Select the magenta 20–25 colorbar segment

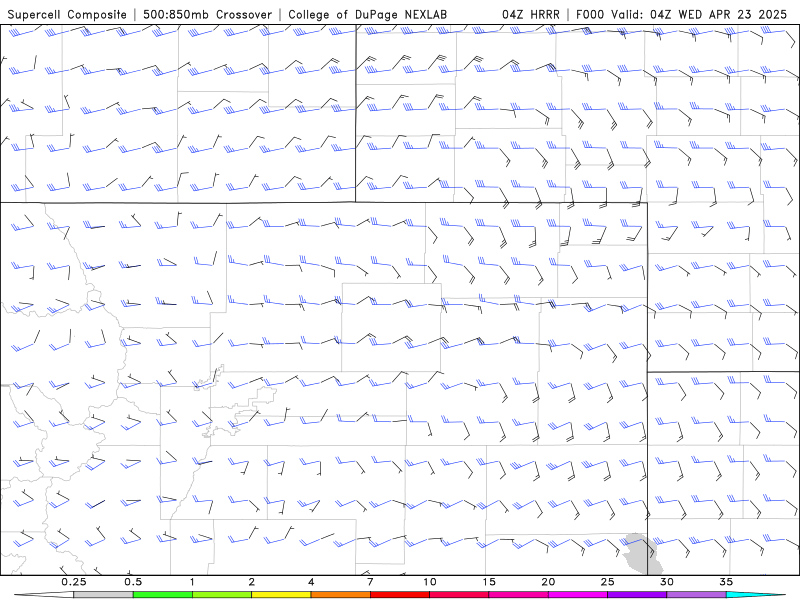(578, 595)
